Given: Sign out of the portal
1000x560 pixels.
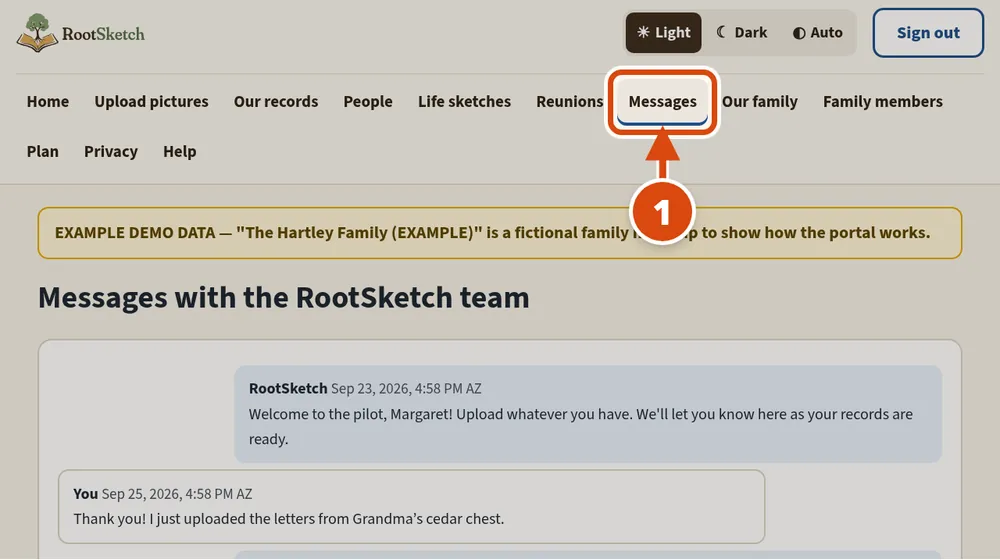Looking at the screenshot, I should [x=928, y=33].
